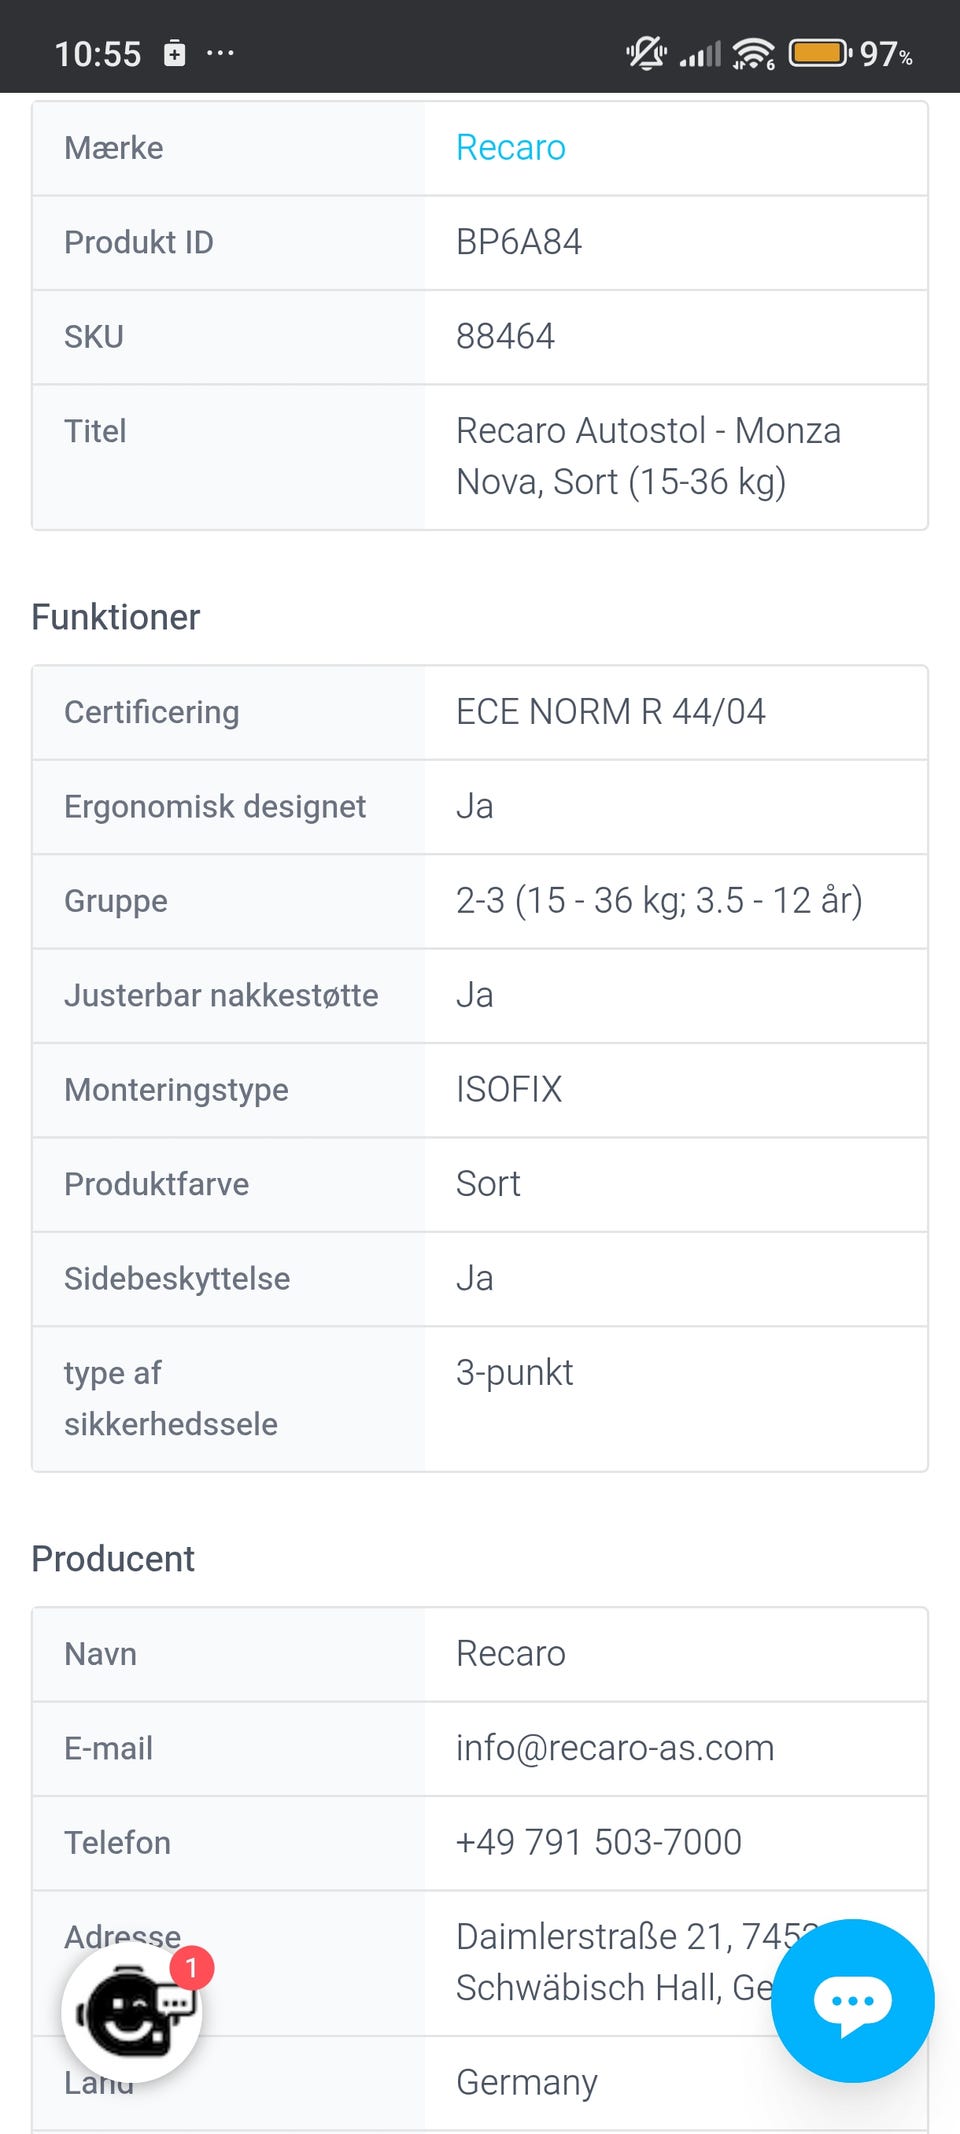Screen dimensions: 960x2134
Task: Tap the +49 791 503-7000 phone number
Action: tap(598, 1842)
